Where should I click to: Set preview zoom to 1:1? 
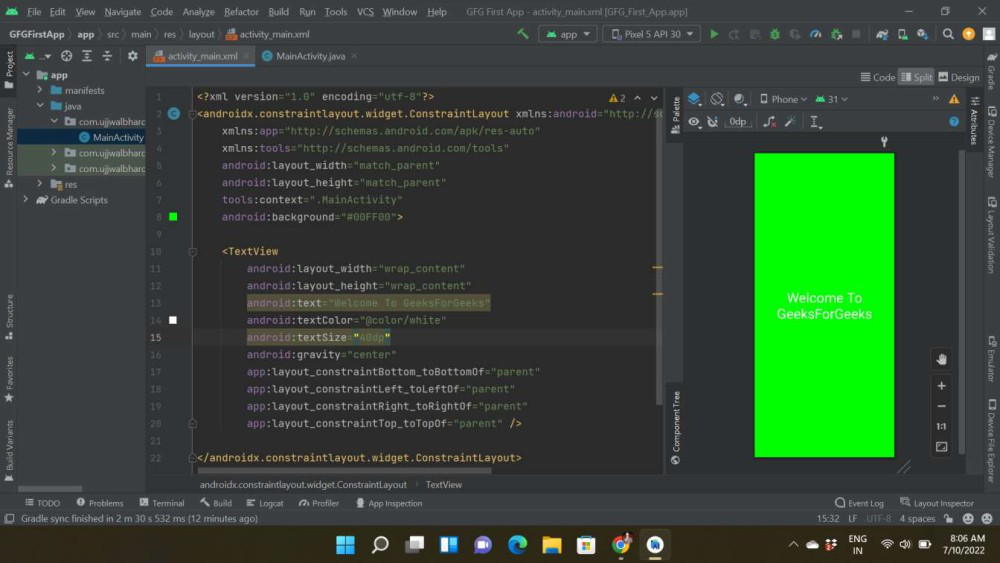tap(941, 427)
